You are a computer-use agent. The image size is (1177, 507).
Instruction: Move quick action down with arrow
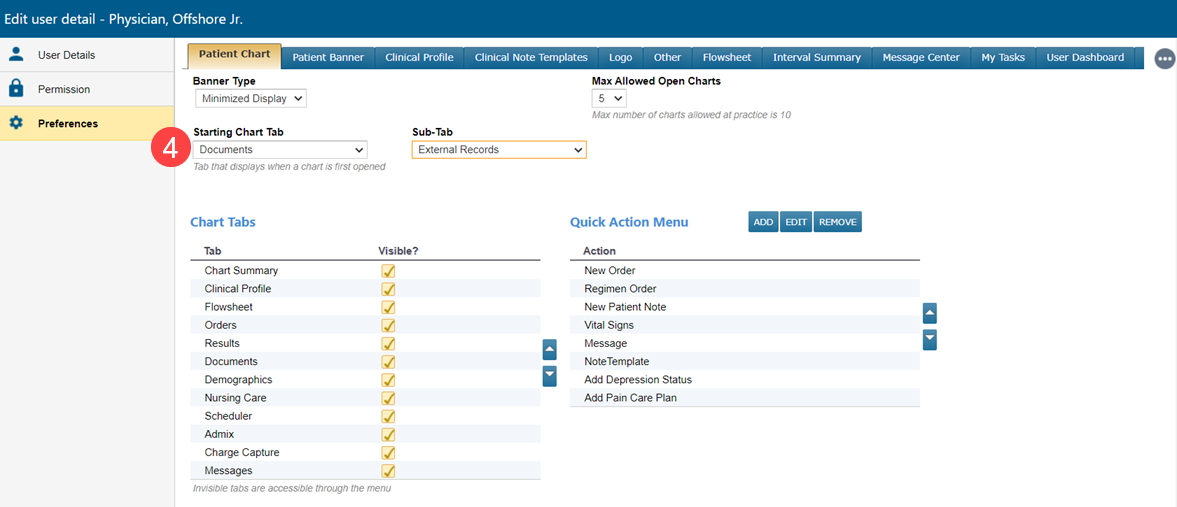pos(929,340)
